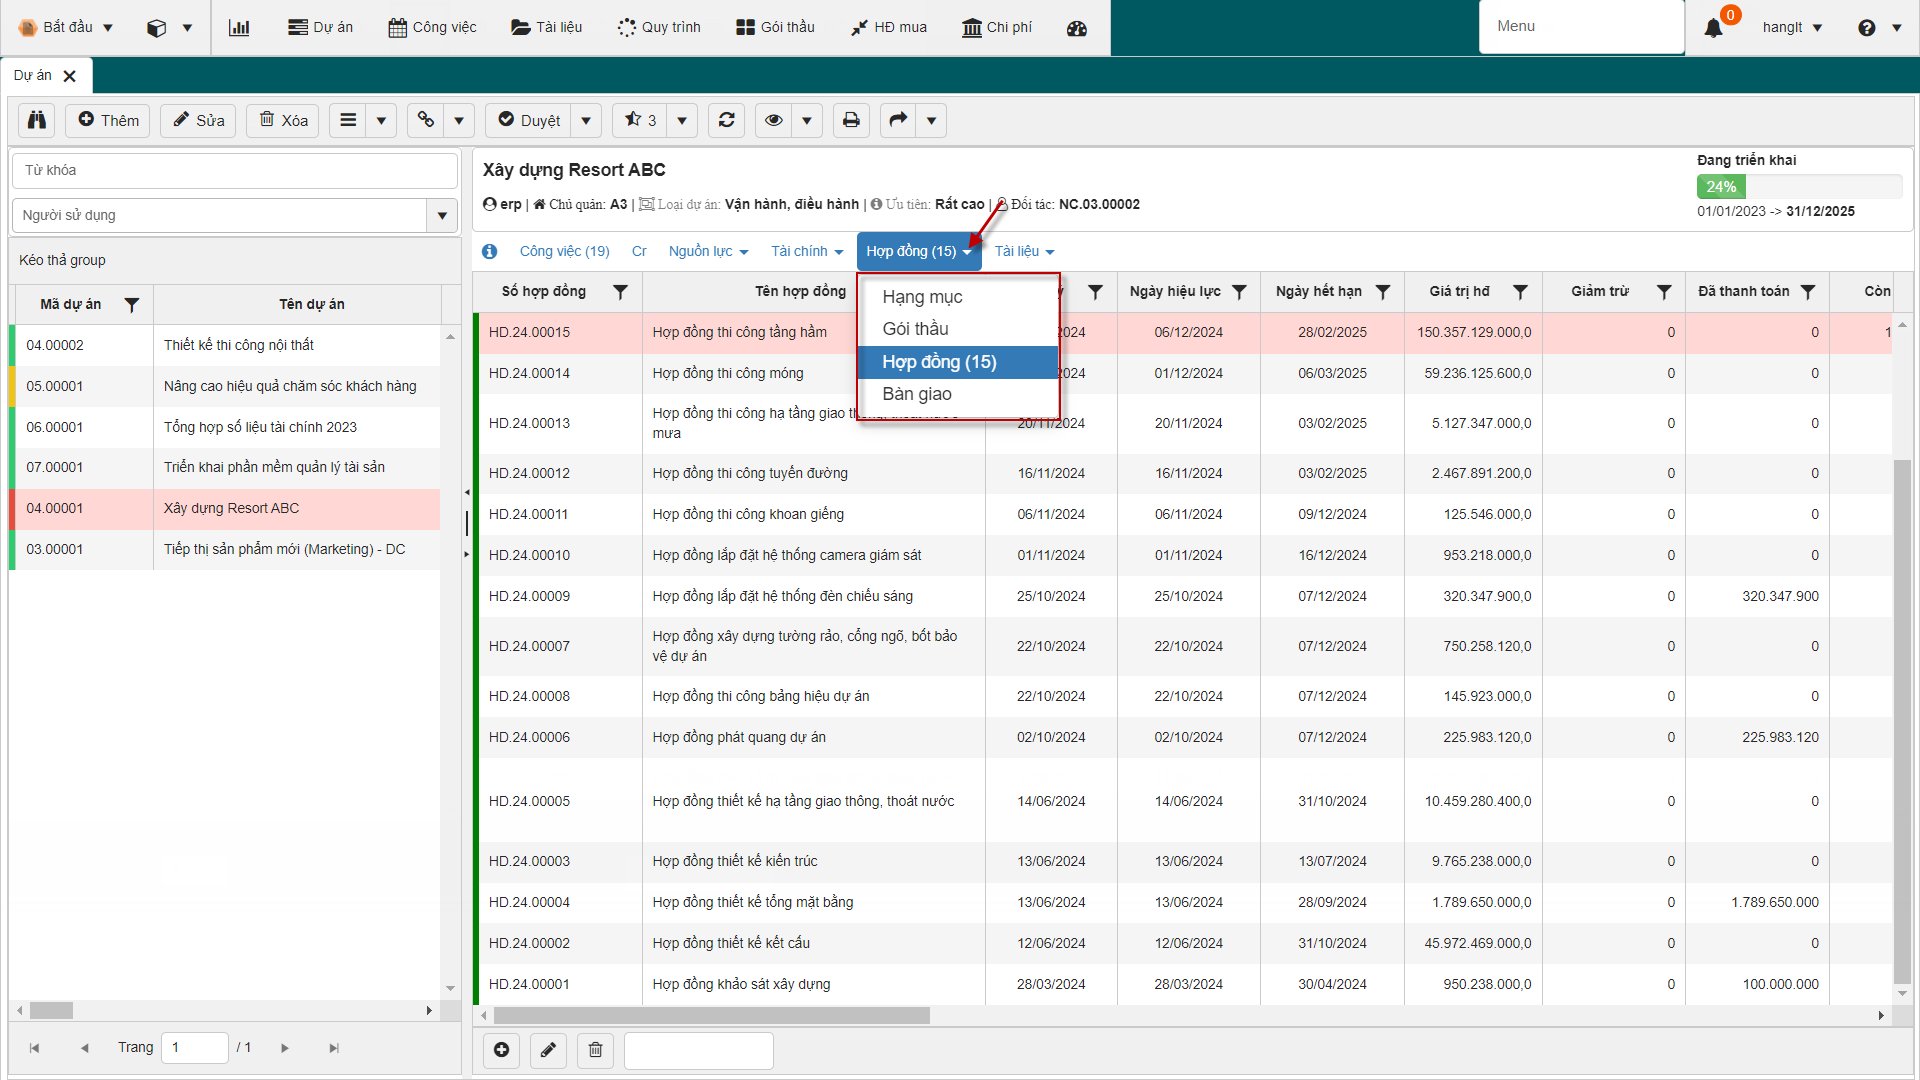Open the dashboard gauge icon
The height and width of the screenshot is (1080, 1920).
click(x=1076, y=28)
